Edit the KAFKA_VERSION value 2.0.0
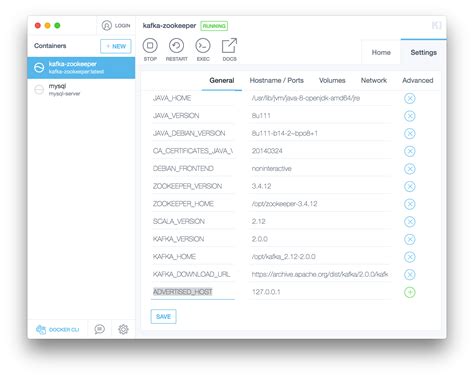 (320, 239)
